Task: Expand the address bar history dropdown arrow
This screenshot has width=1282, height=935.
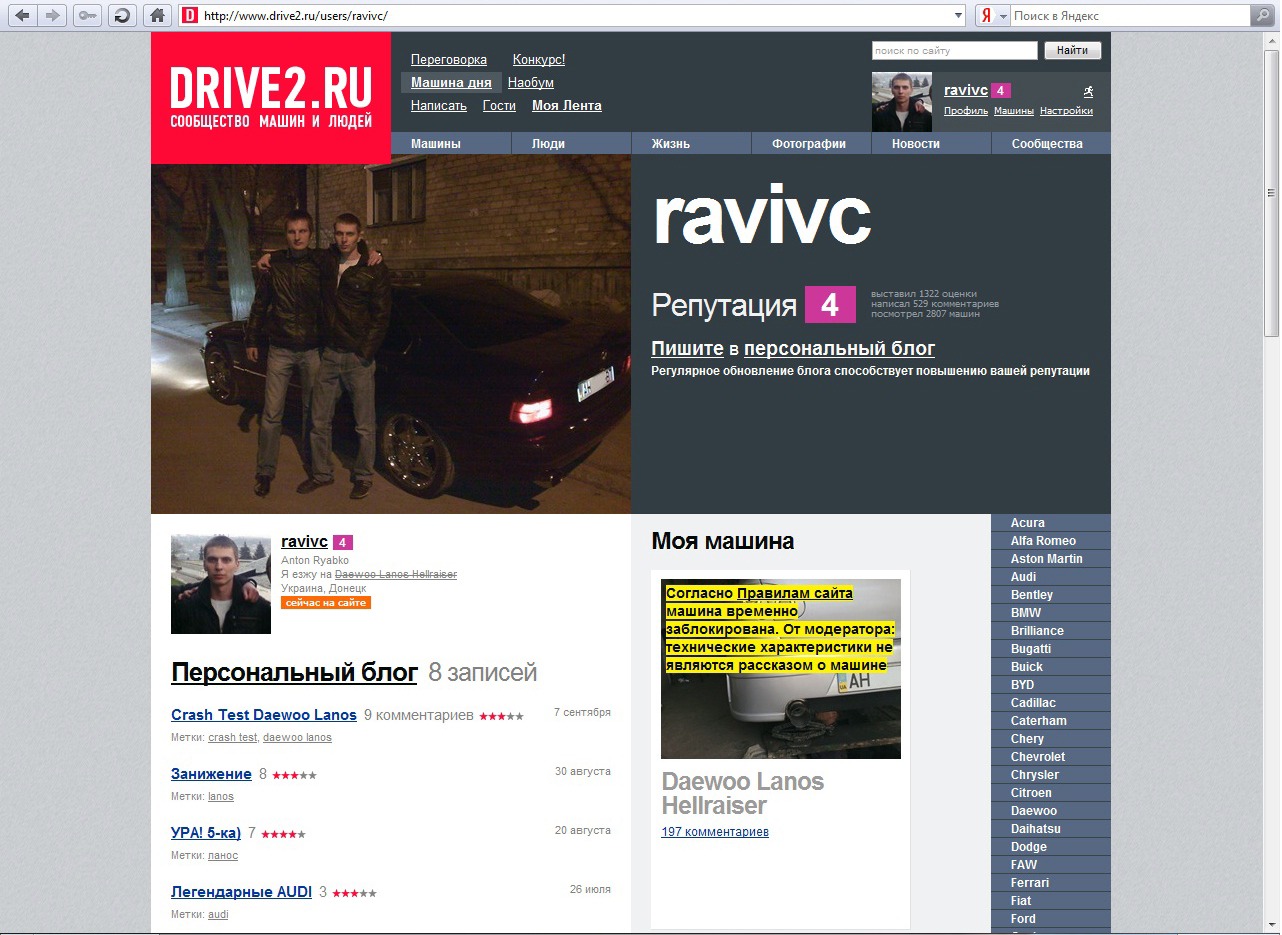Action: coord(958,16)
